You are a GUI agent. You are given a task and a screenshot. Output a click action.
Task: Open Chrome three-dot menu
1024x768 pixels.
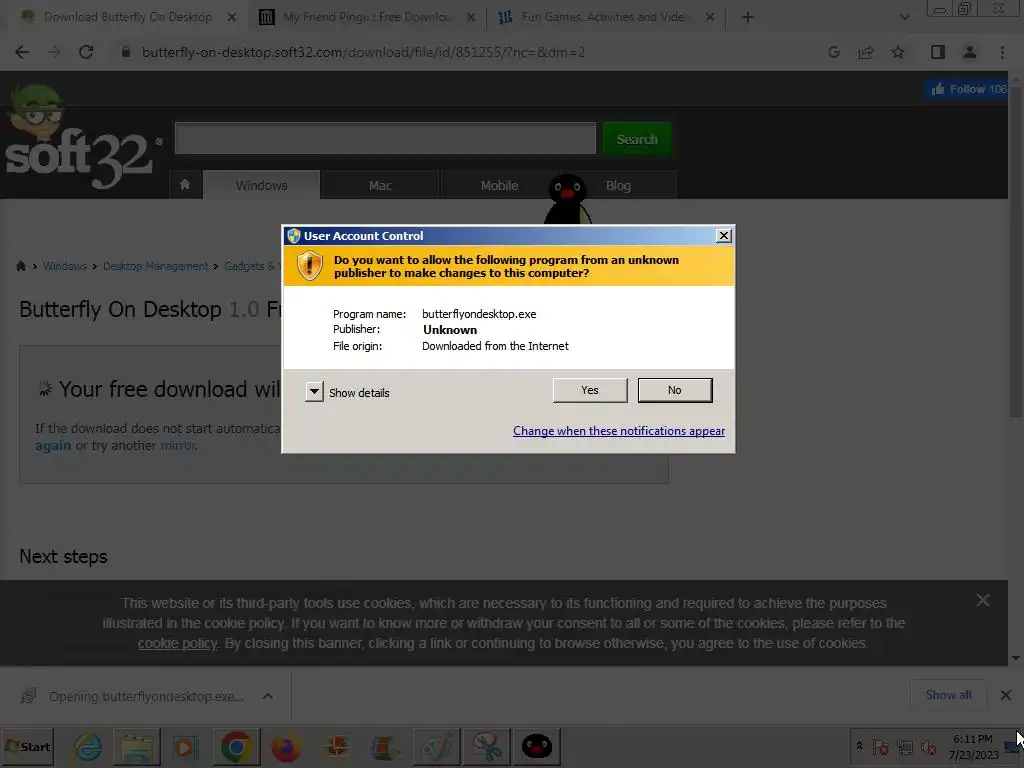pos(1002,52)
